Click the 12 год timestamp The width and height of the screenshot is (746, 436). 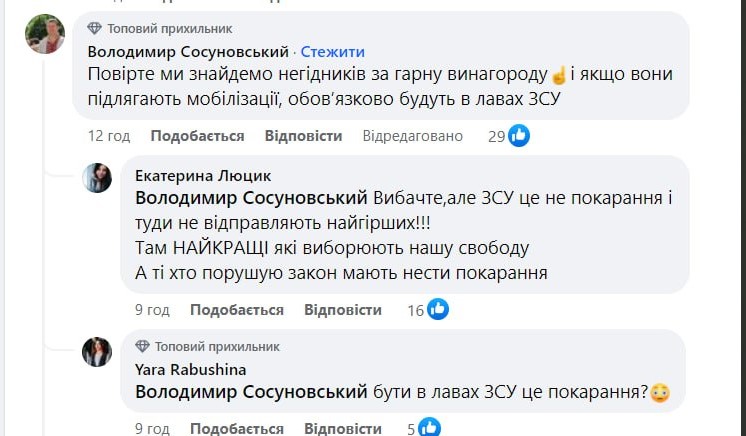click(109, 136)
